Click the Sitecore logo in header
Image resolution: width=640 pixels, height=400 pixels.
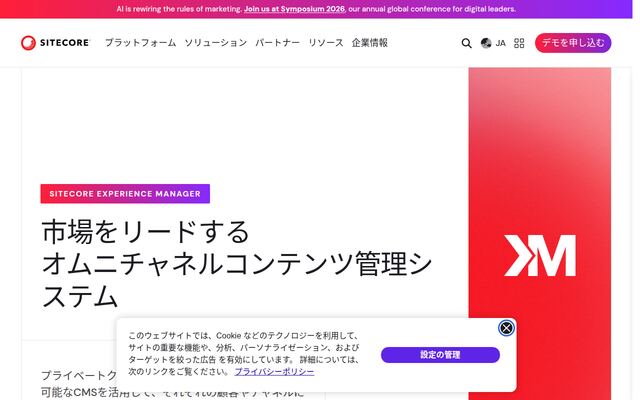56,42
